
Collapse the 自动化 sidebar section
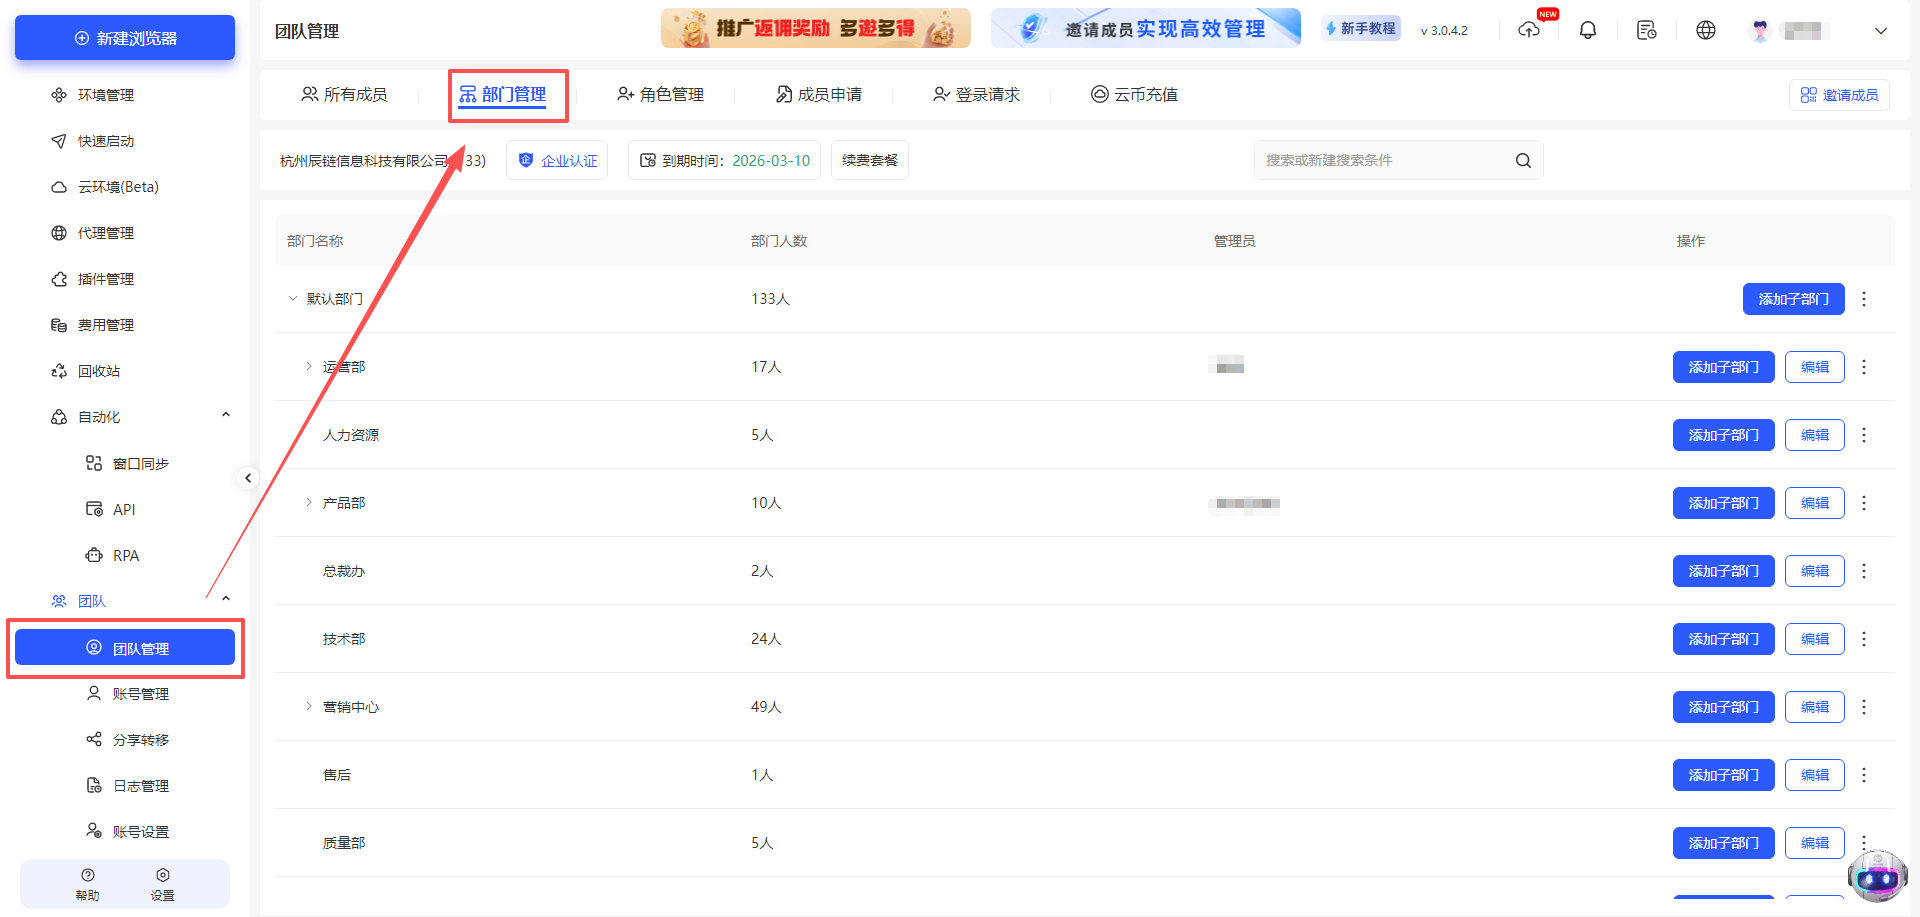tap(226, 414)
